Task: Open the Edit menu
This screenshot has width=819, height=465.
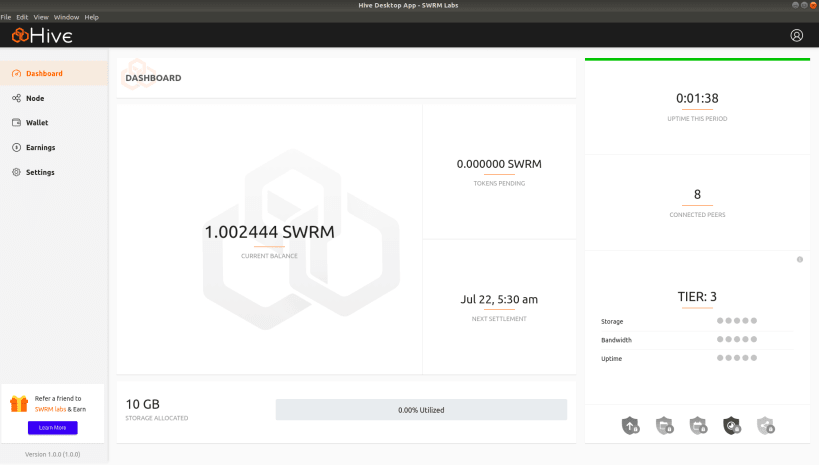Action: tap(22, 17)
